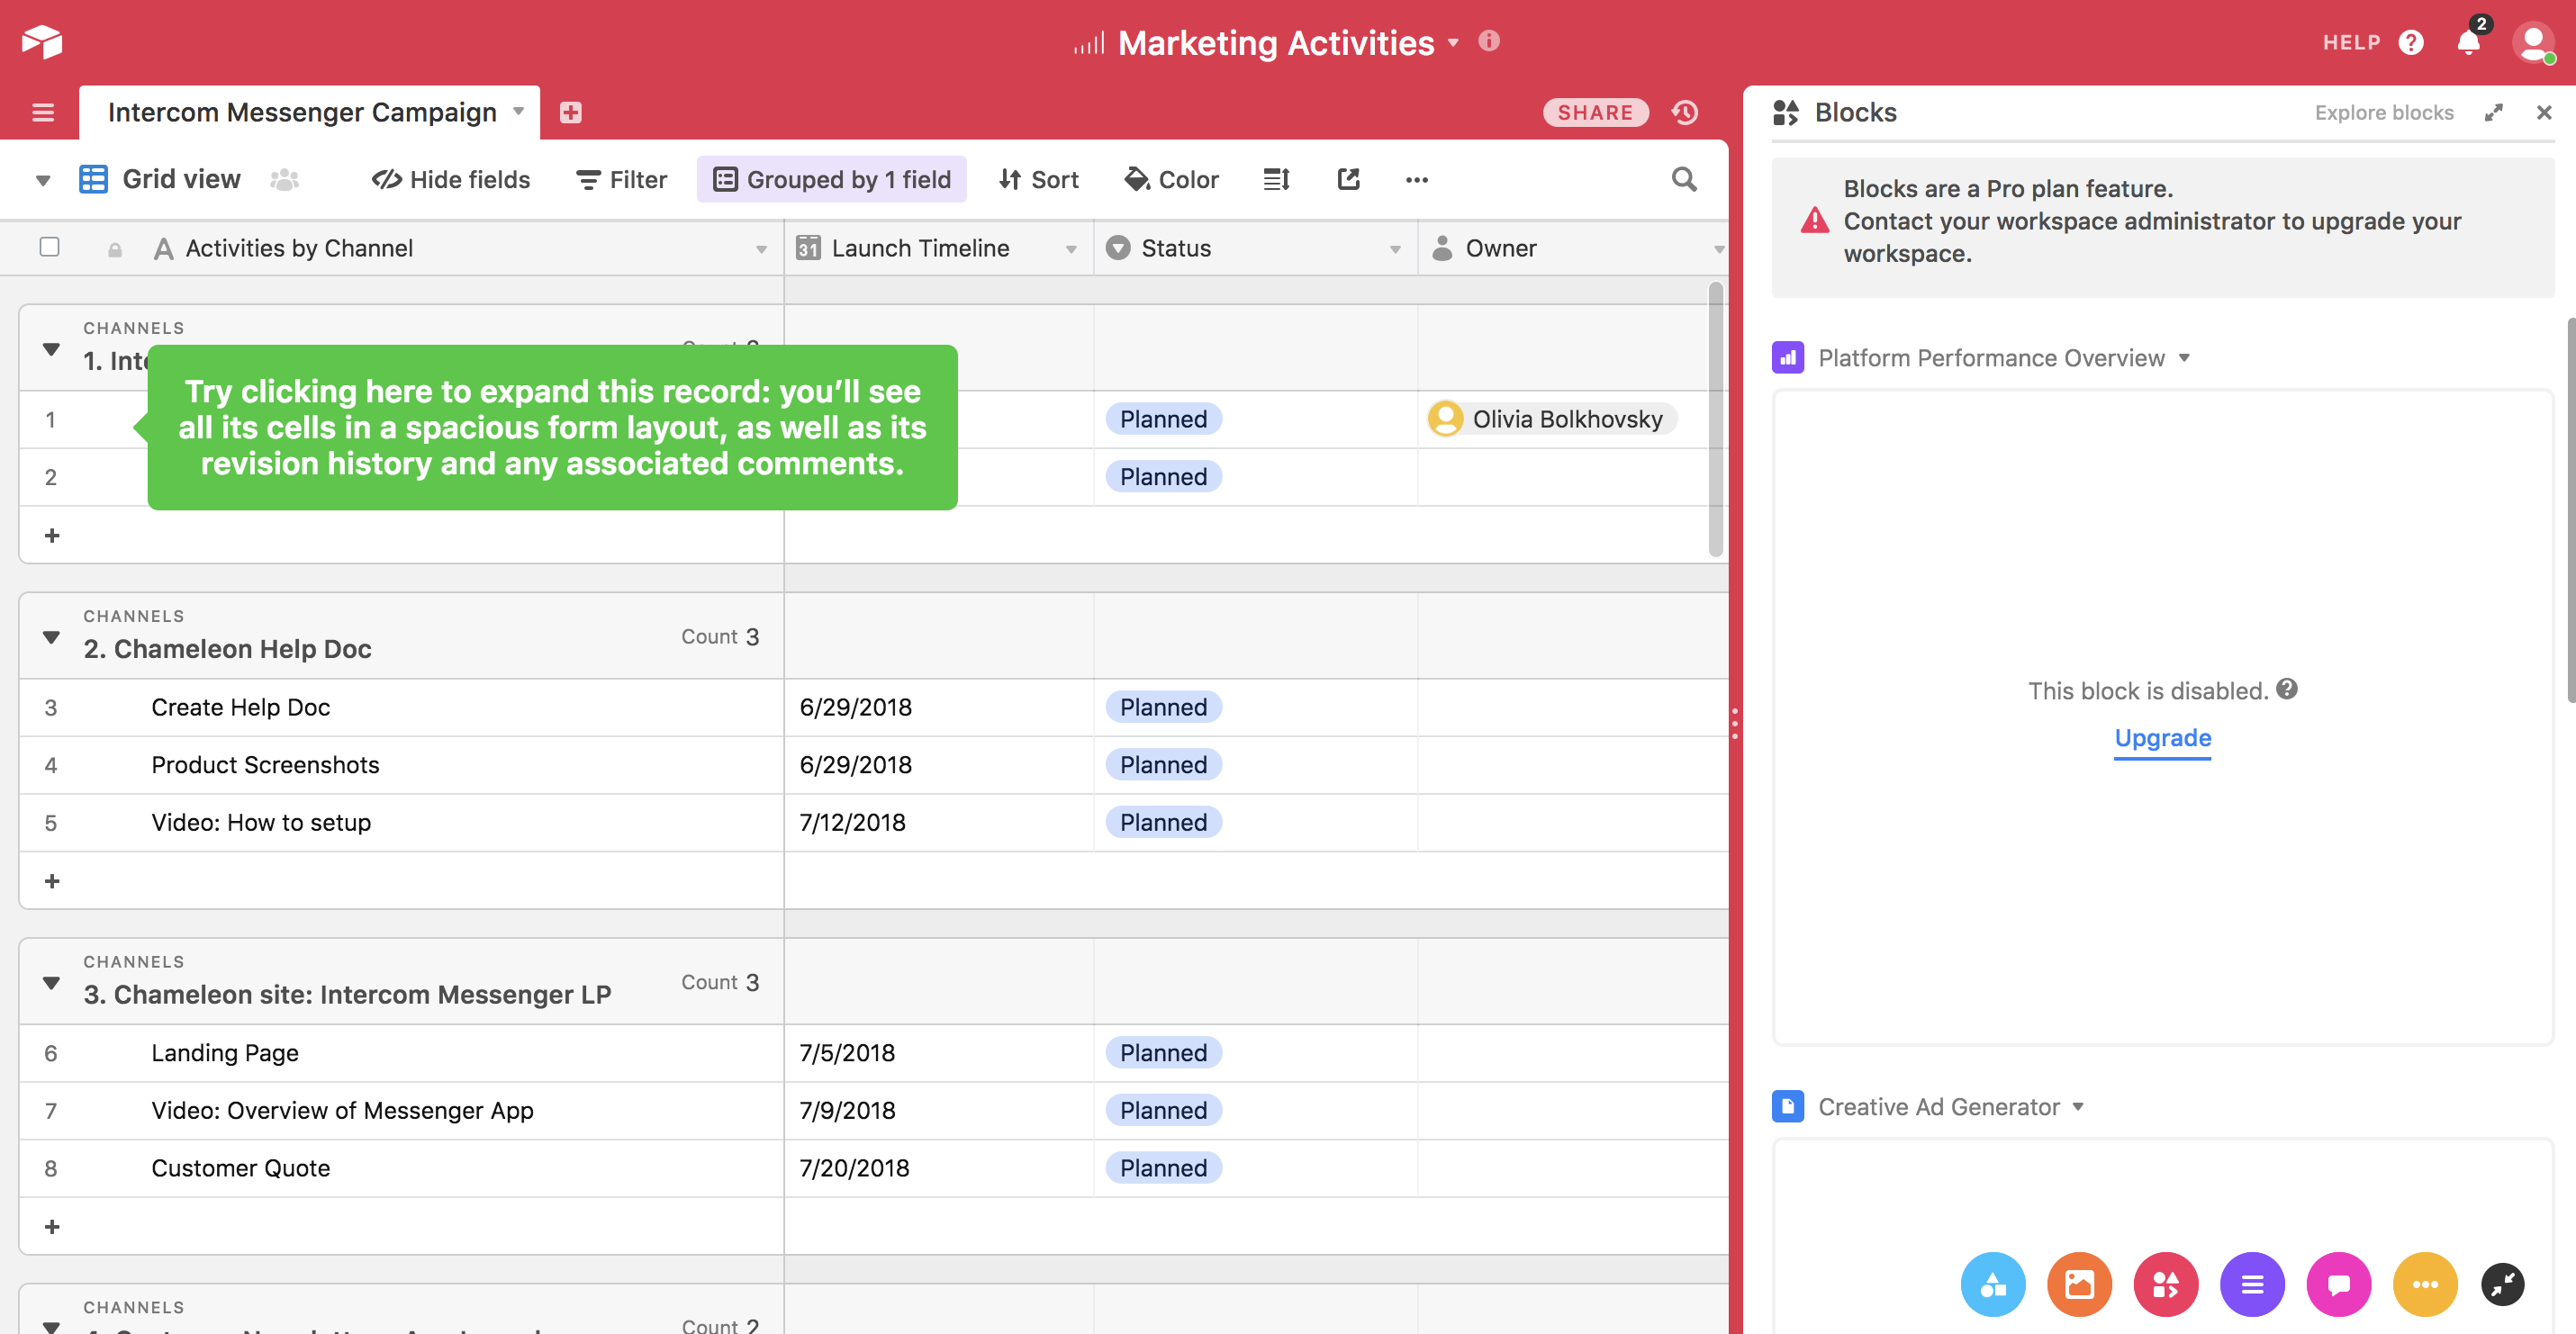Click the search magnifier icon
Image resolution: width=2576 pixels, height=1334 pixels.
tap(1685, 179)
